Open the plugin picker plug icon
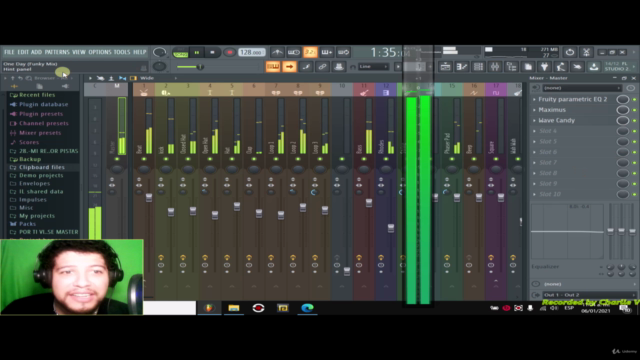 [544, 67]
